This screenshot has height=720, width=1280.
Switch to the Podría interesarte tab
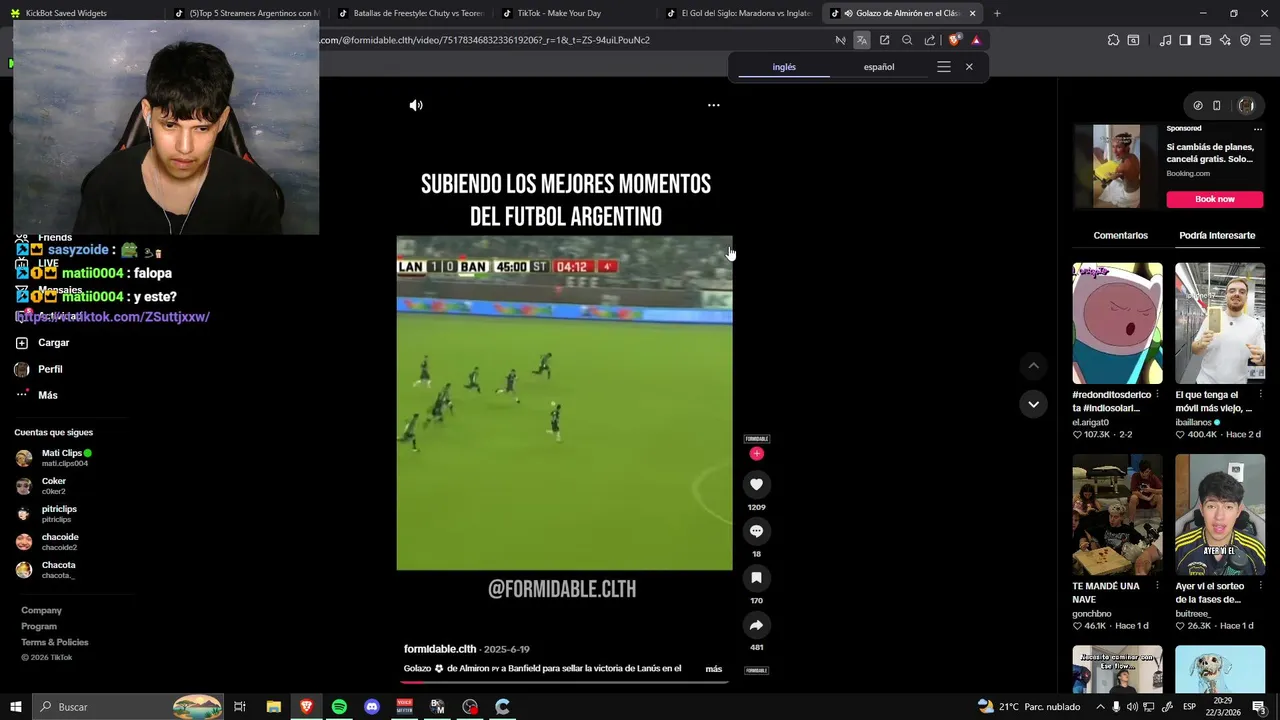pos(1217,235)
